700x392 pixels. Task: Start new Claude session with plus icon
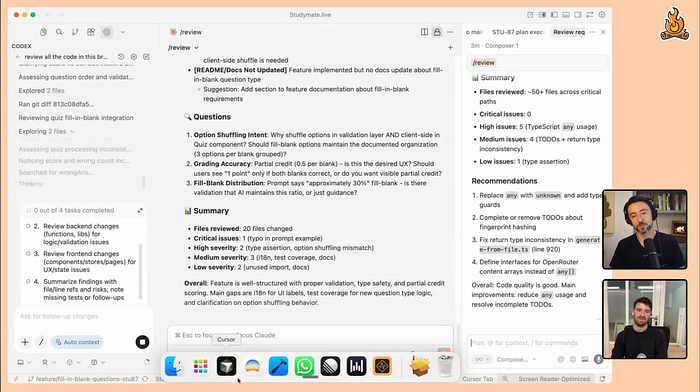tap(450, 47)
